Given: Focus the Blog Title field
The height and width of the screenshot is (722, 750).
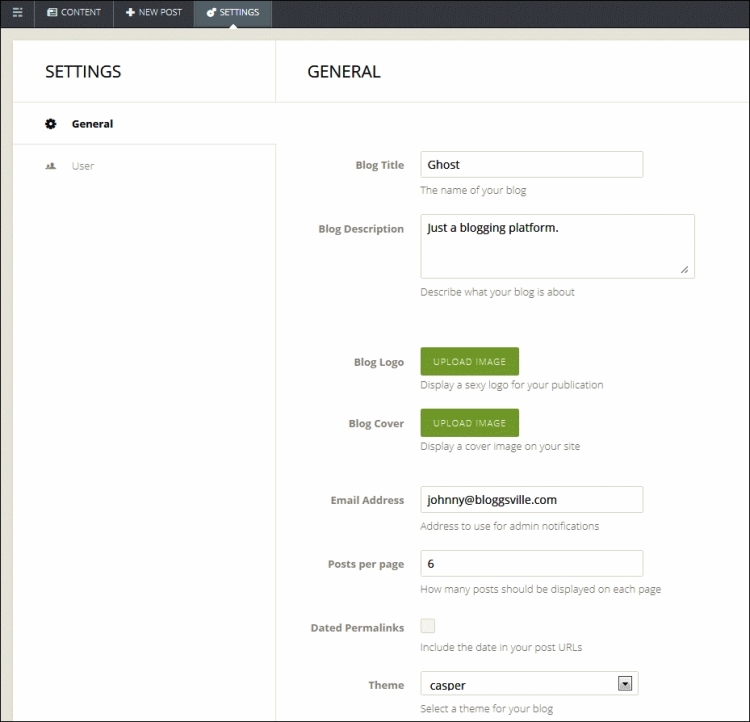Looking at the screenshot, I should (x=531, y=165).
